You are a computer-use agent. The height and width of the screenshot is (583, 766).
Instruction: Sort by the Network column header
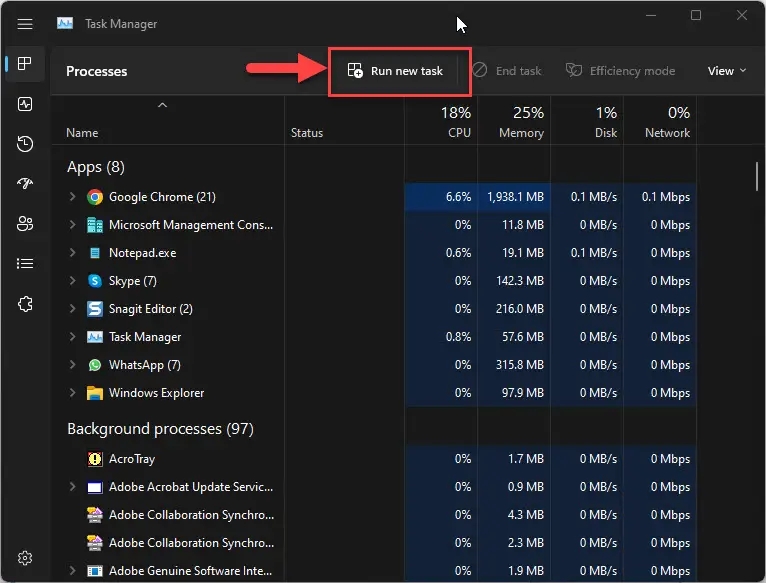(660, 121)
